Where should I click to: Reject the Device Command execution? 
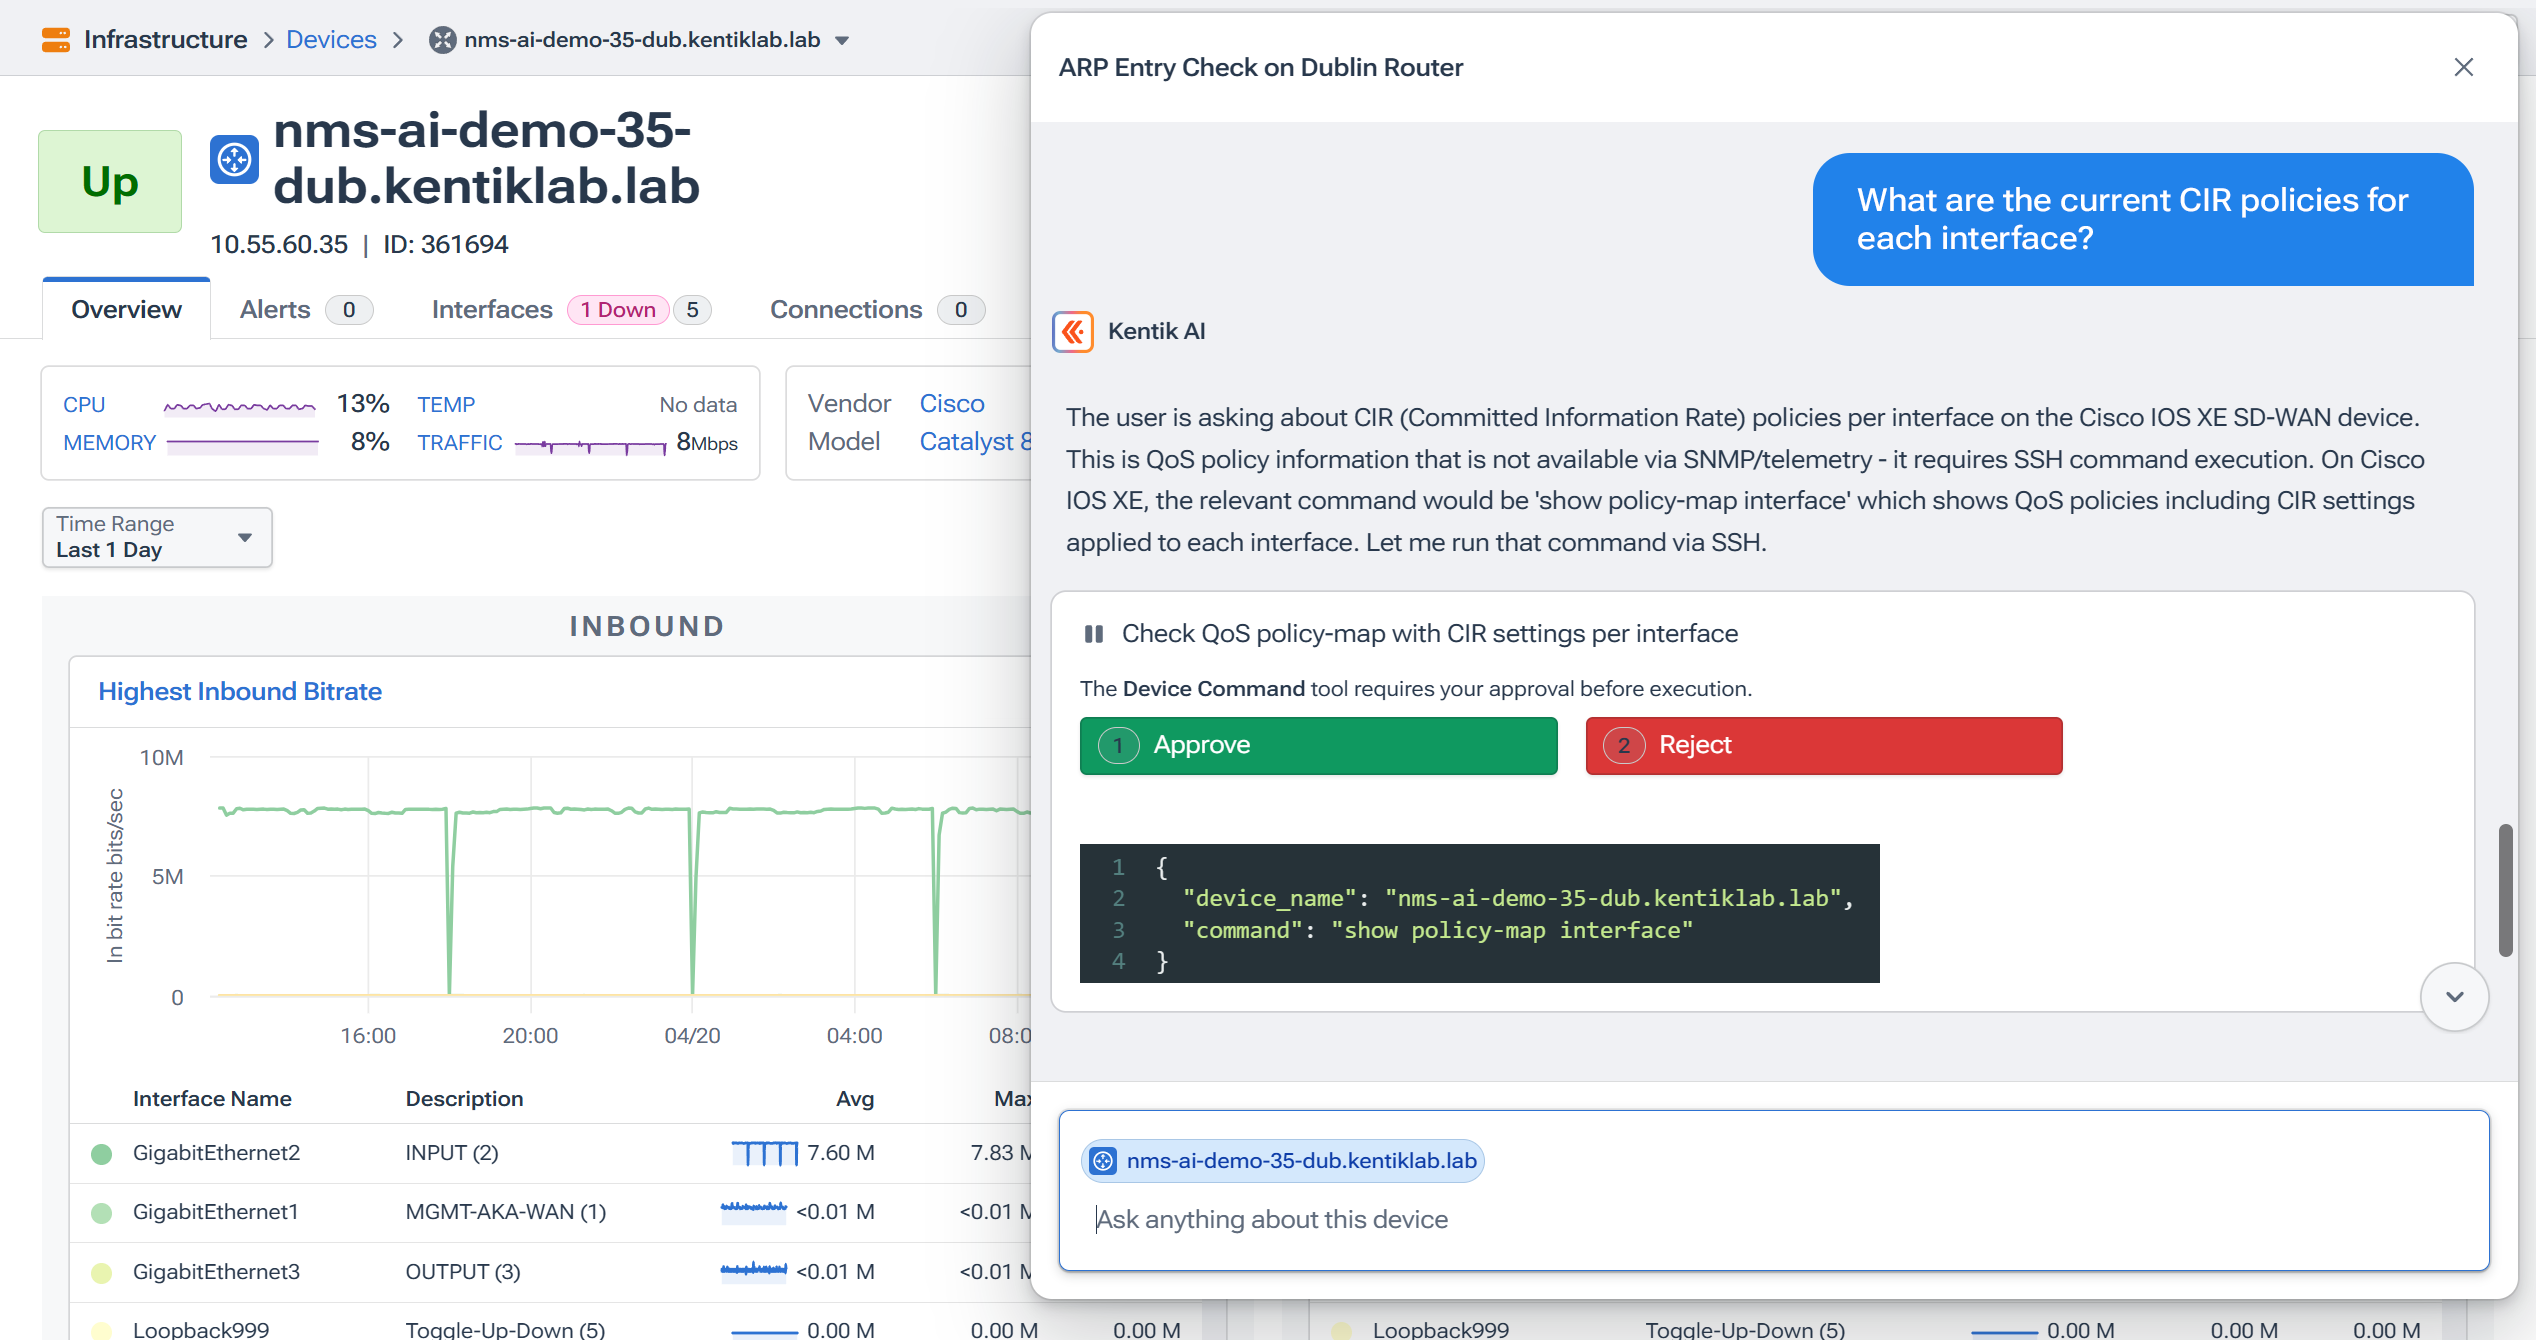(x=1822, y=745)
